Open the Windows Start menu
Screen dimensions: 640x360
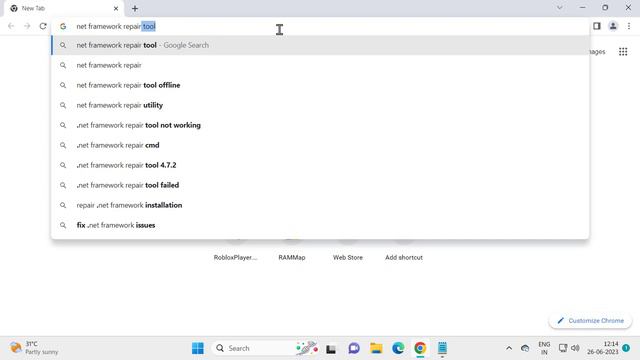click(198, 348)
